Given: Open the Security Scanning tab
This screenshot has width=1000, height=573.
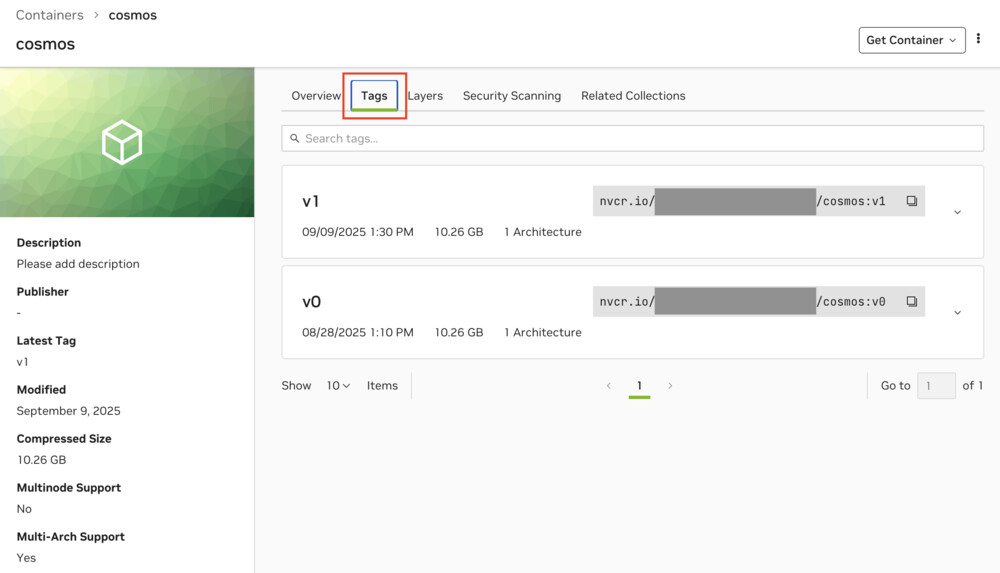Looking at the screenshot, I should [511, 96].
